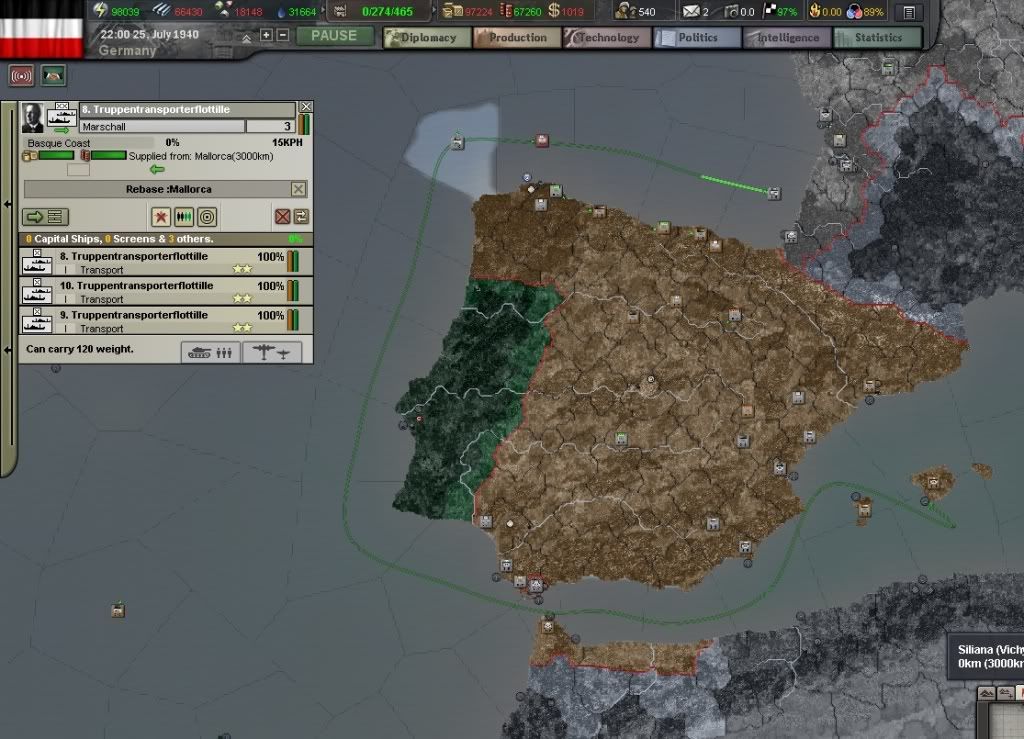The height and width of the screenshot is (739, 1024).
Task: Open the orders list button with green arrow
Action: click(x=45, y=217)
